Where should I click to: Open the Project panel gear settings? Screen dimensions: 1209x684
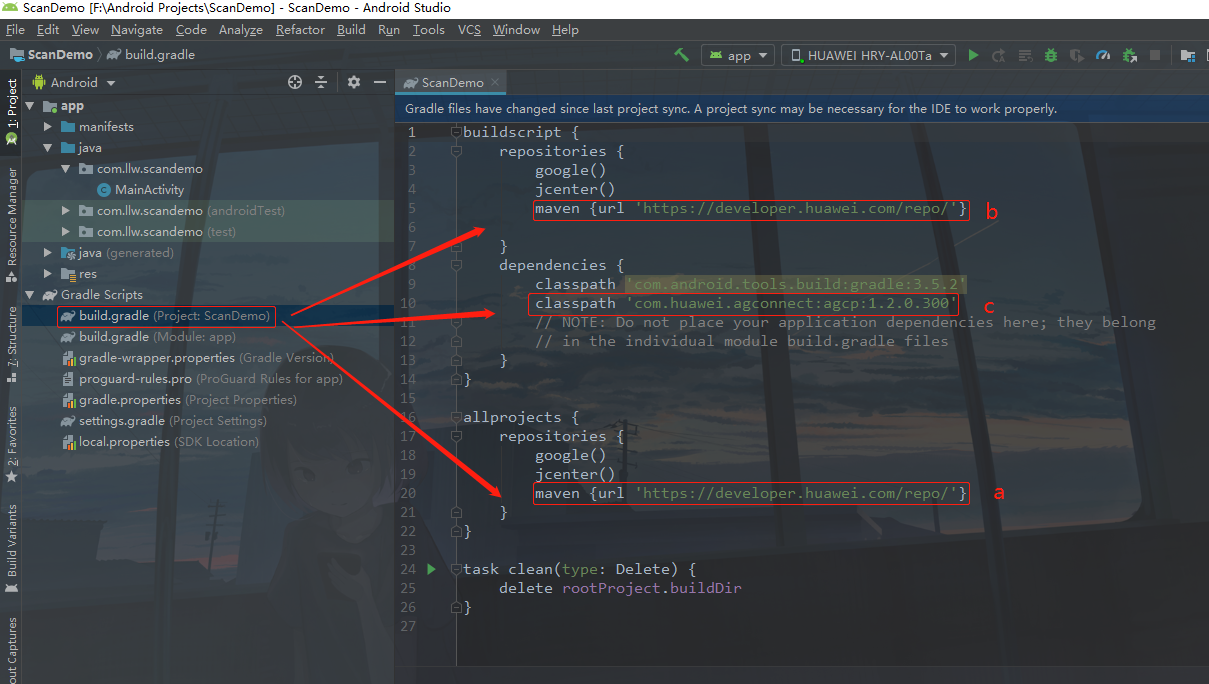pyautogui.click(x=354, y=82)
